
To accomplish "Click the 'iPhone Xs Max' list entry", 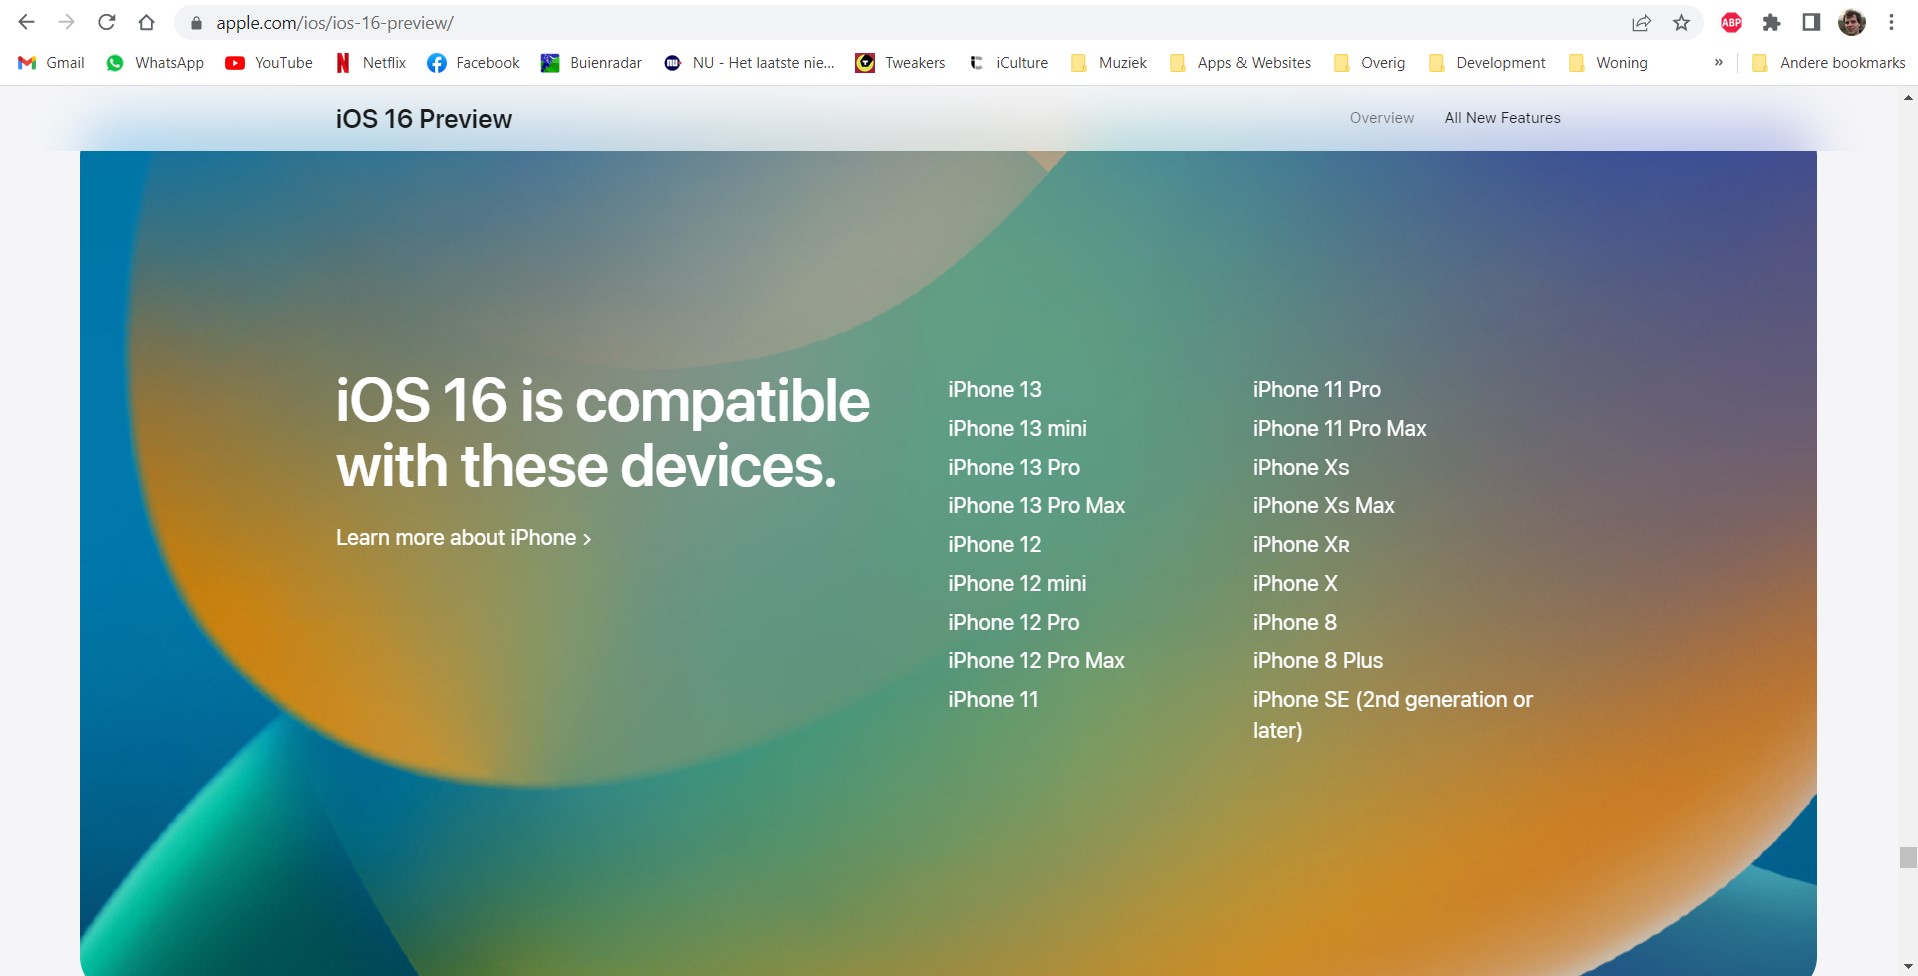I will [1323, 506].
